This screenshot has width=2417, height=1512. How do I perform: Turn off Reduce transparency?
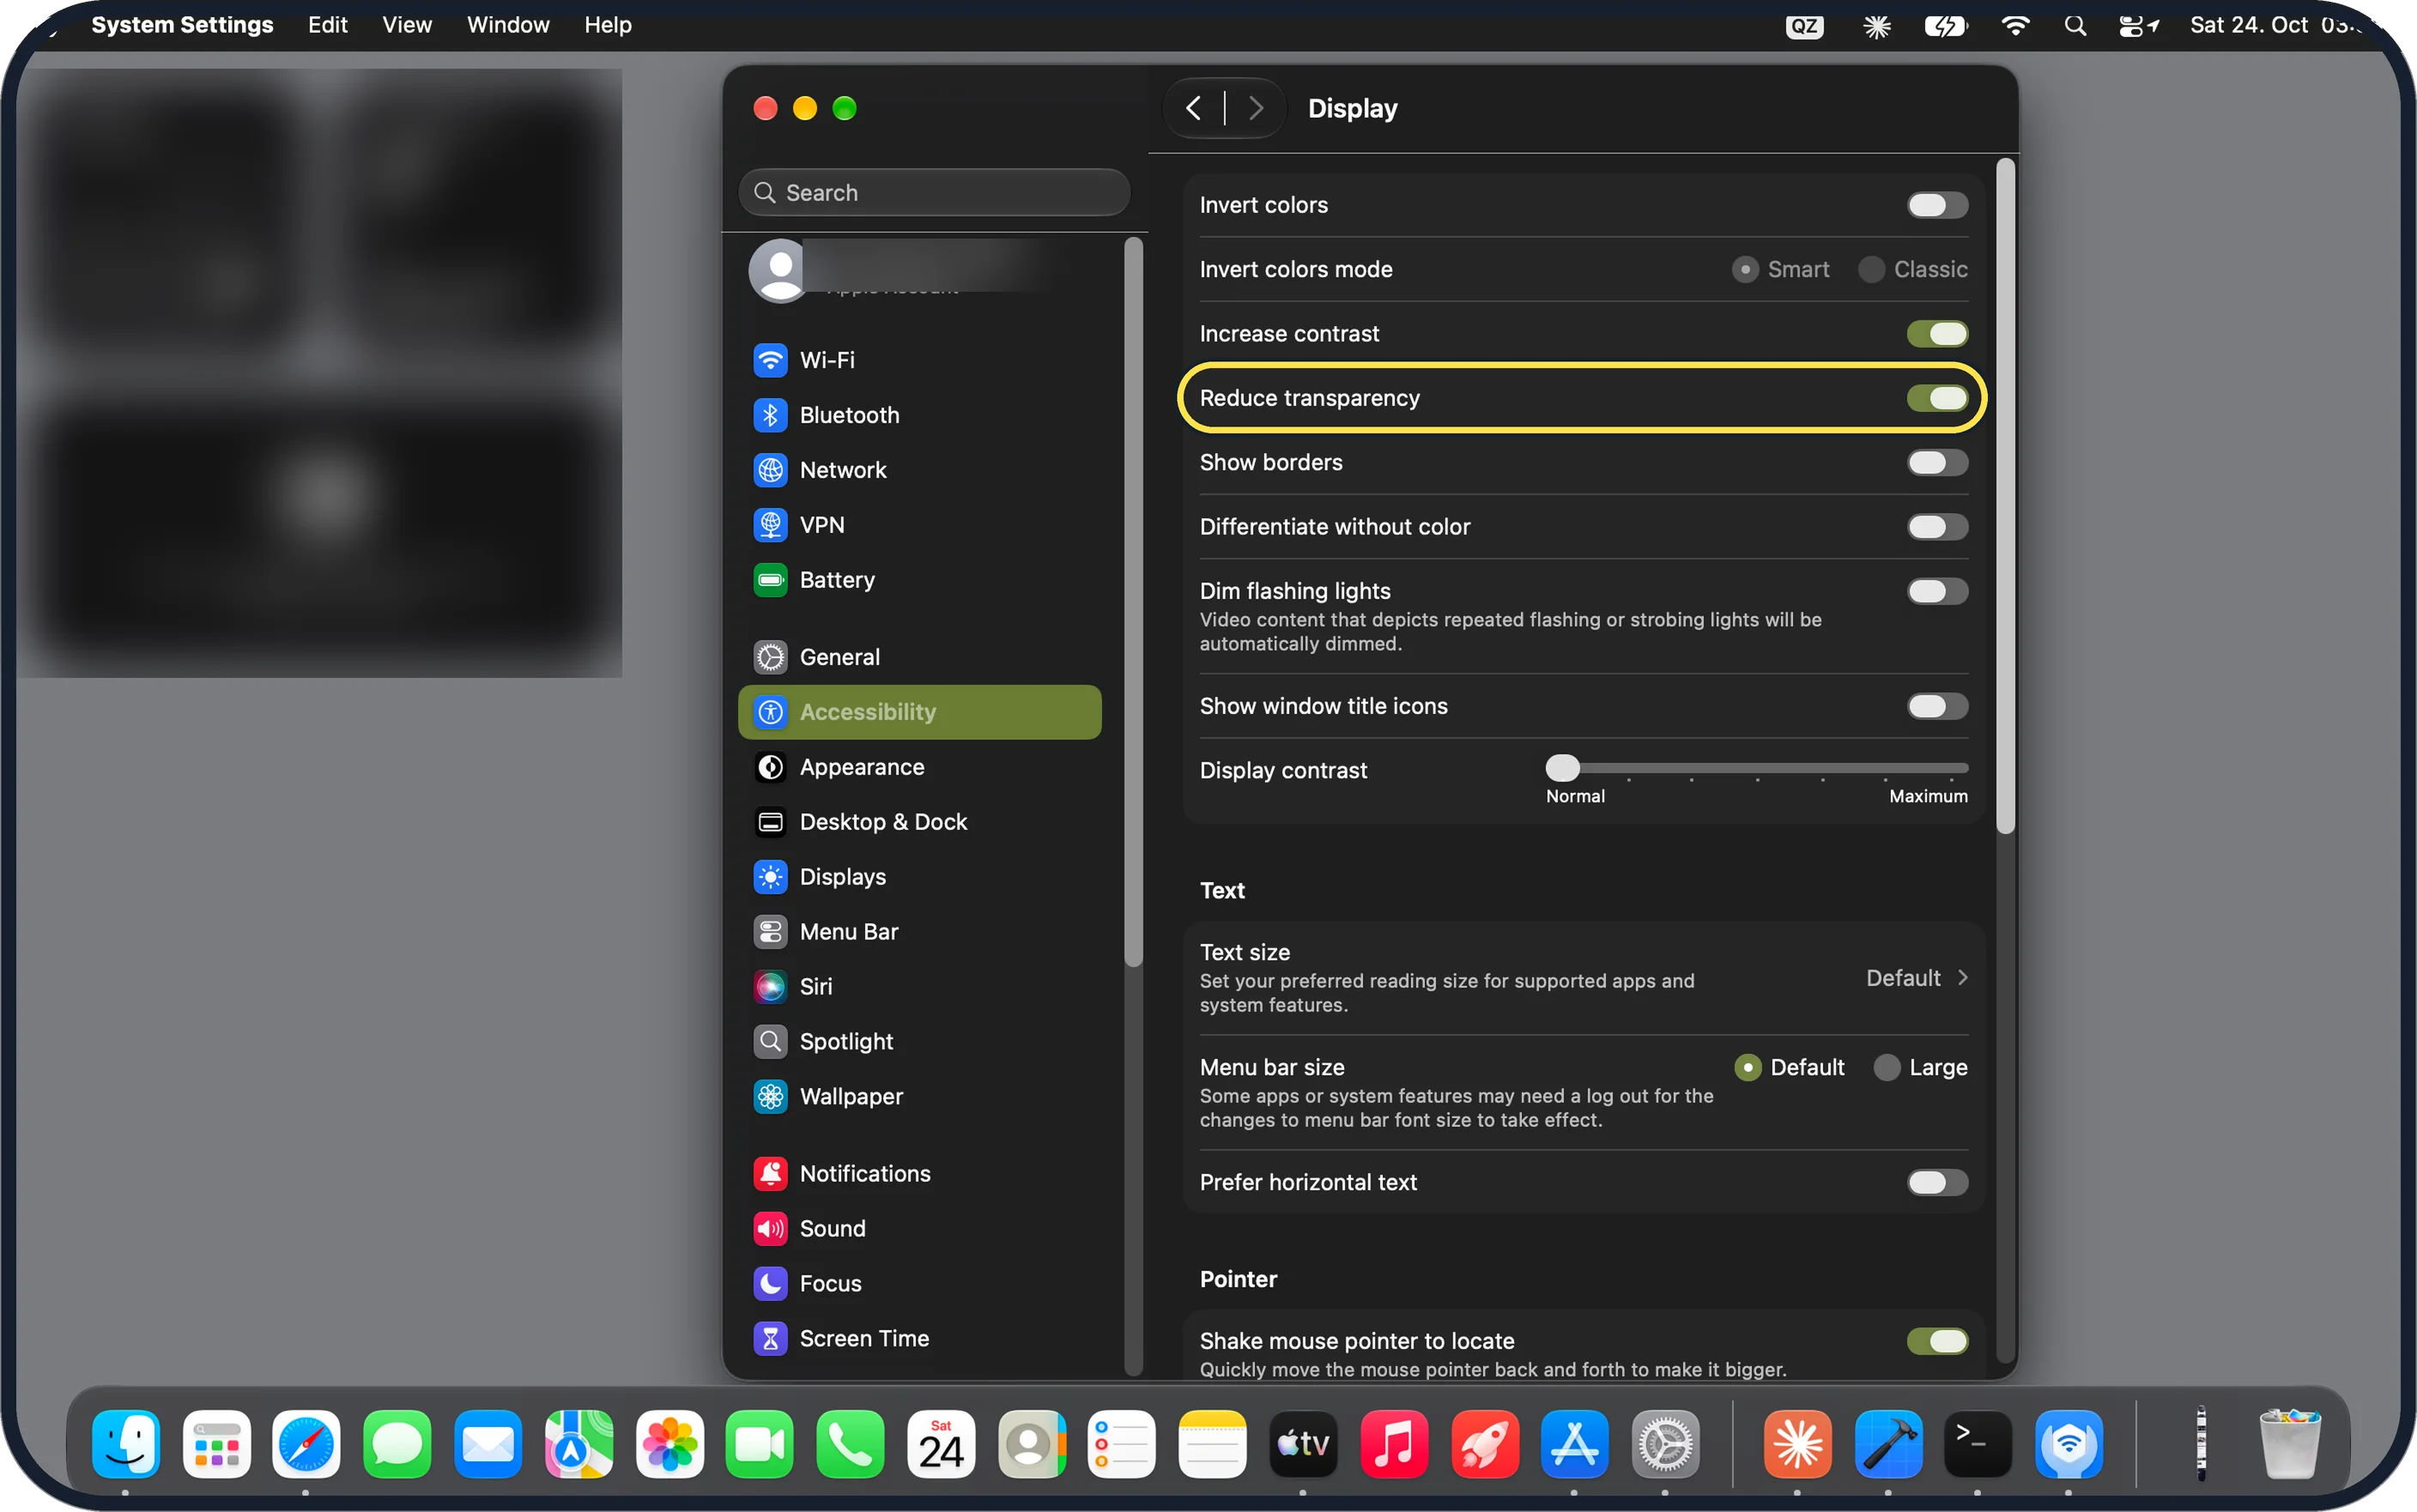[x=1937, y=398]
